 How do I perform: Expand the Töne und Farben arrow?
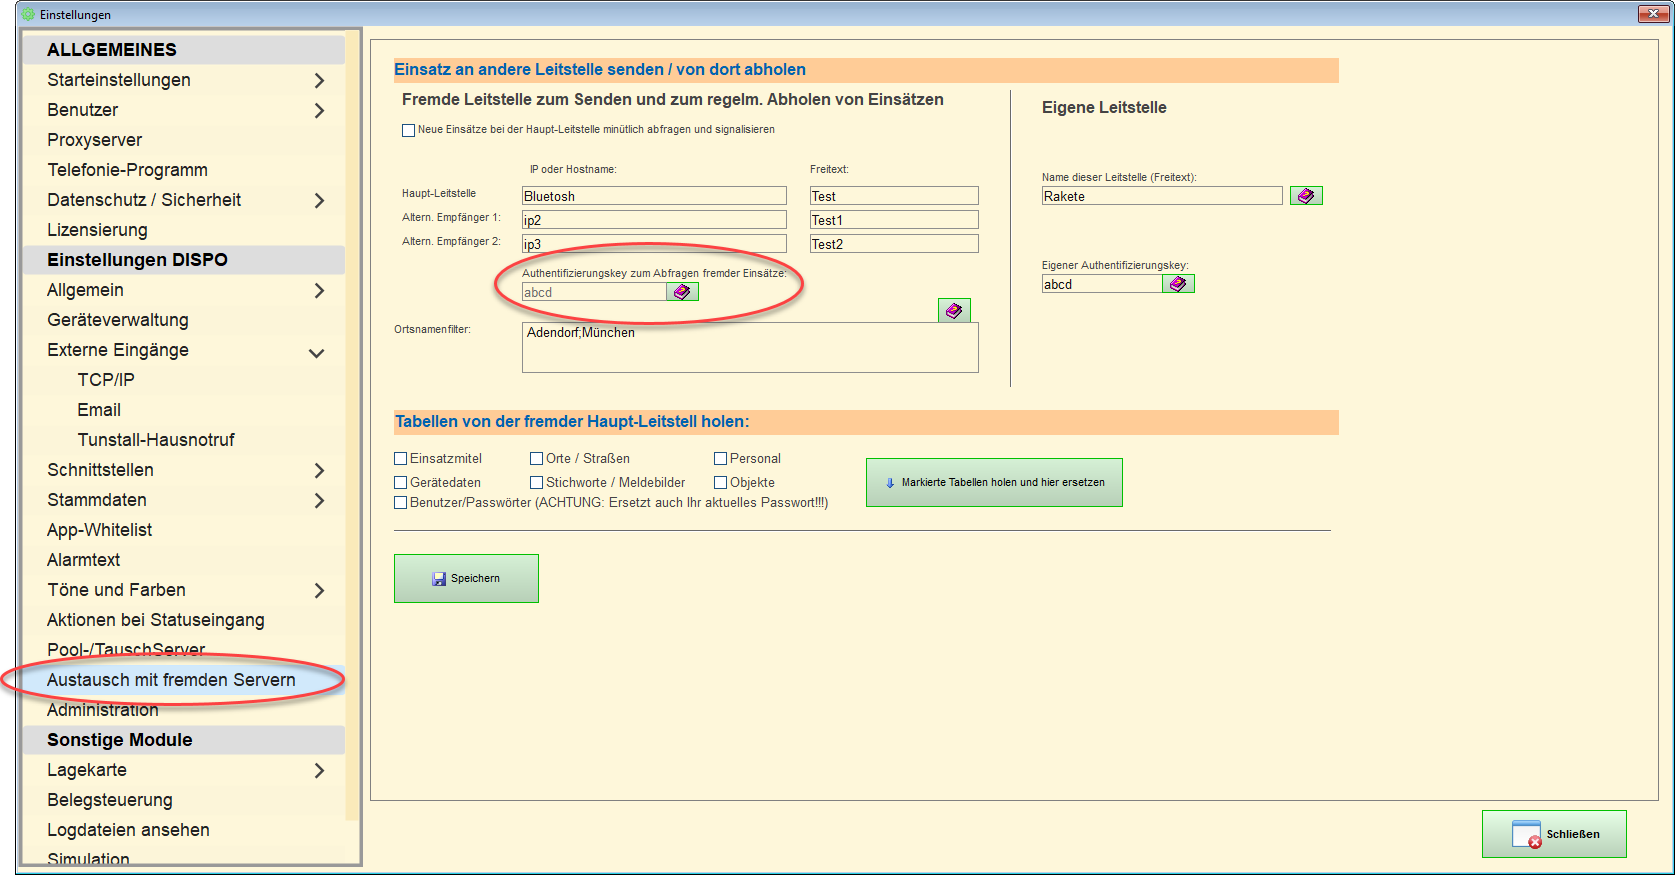coord(319,590)
